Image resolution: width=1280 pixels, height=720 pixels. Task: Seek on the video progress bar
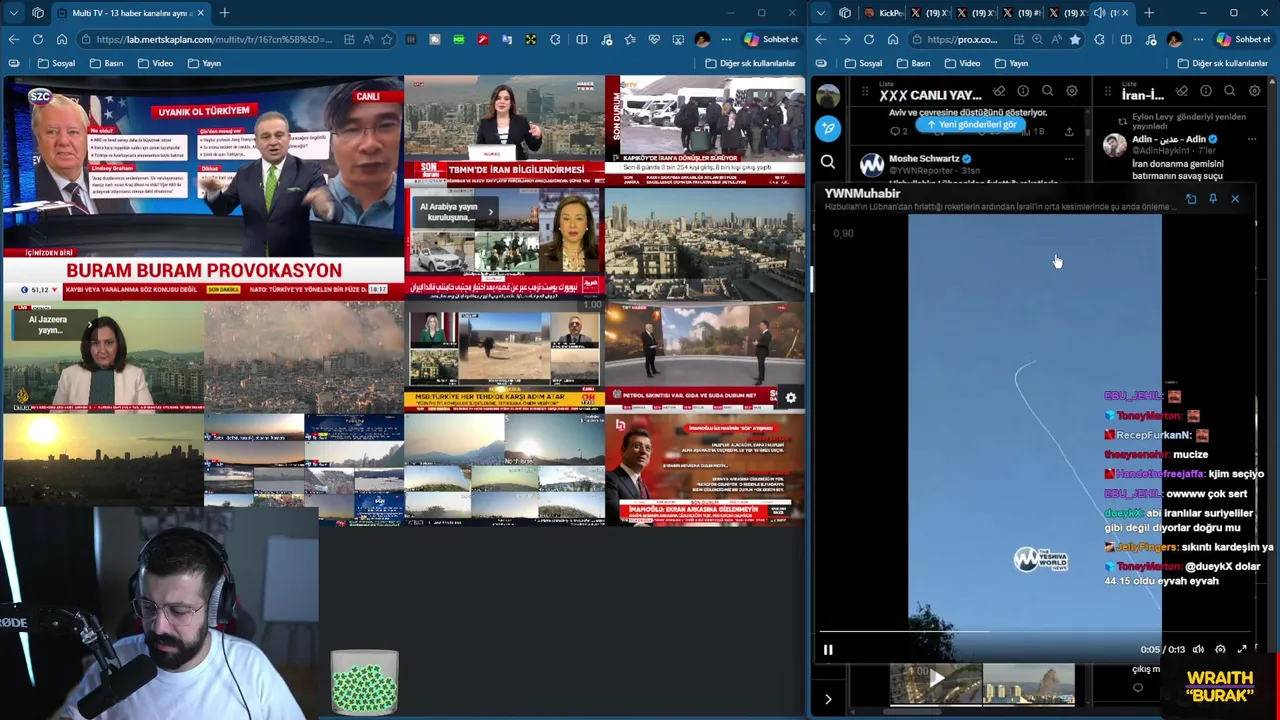tap(1037, 632)
